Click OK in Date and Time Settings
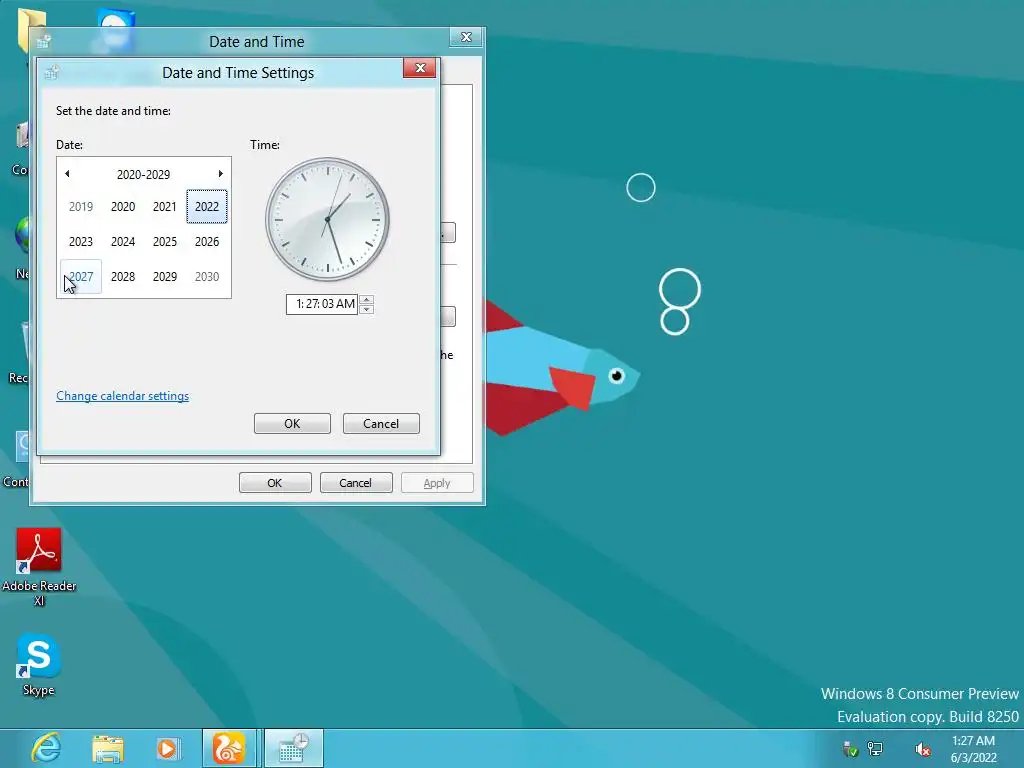This screenshot has width=1024, height=768. point(292,423)
